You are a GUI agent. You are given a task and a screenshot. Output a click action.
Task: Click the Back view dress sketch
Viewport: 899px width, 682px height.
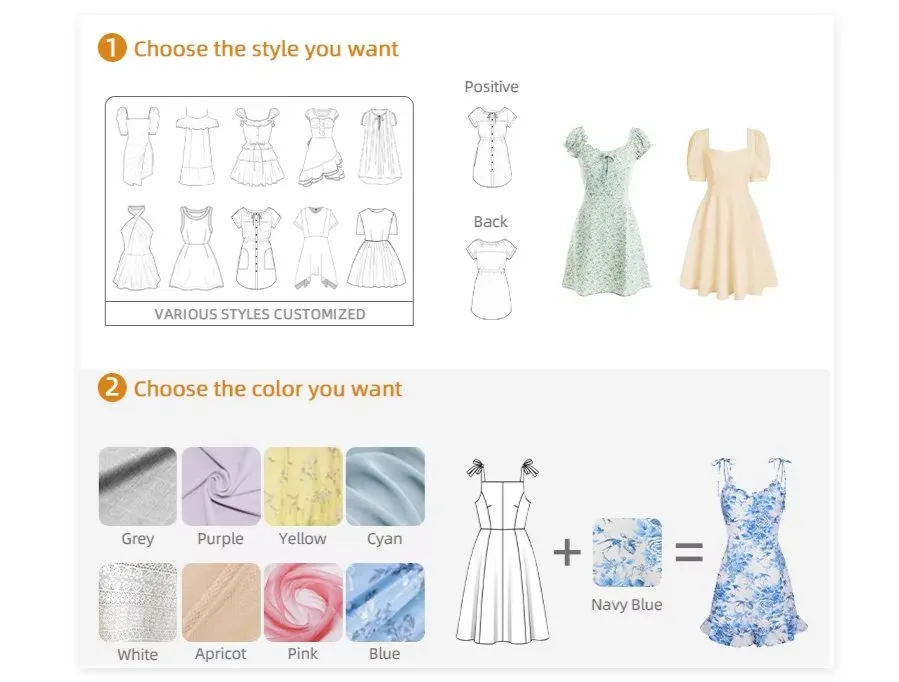491,279
